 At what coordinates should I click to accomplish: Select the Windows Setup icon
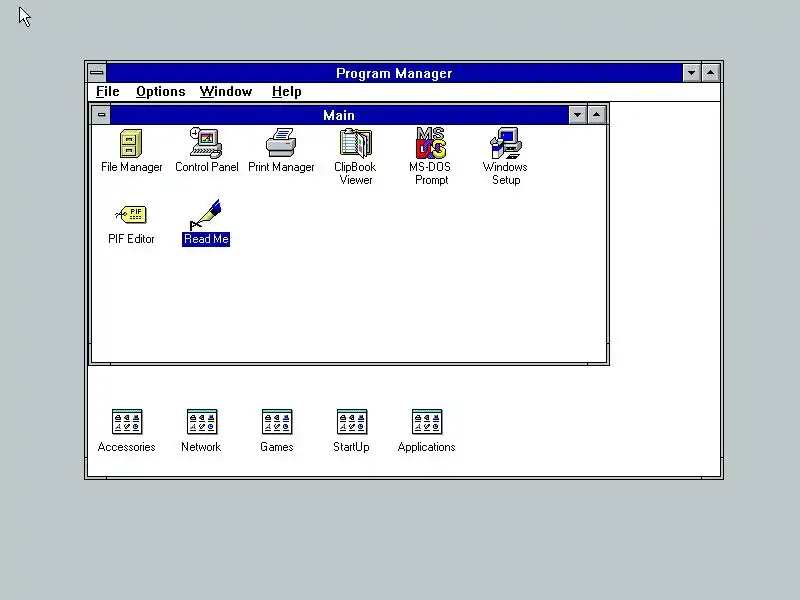[x=506, y=143]
